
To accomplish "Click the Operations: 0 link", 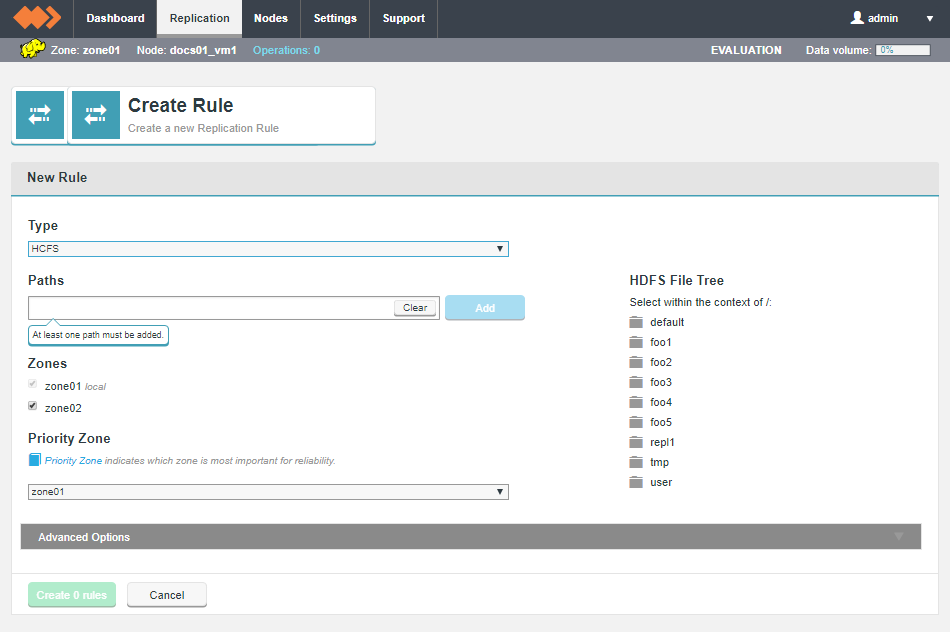I will 287,50.
